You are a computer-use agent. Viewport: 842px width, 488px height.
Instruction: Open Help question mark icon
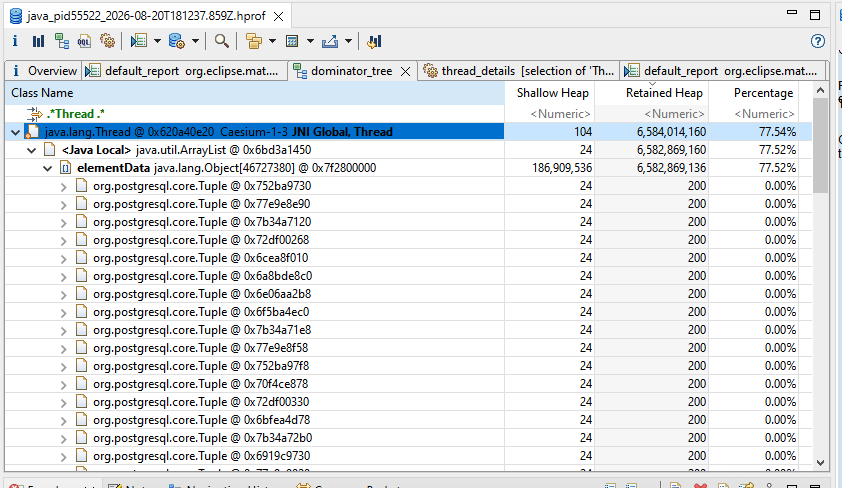pos(817,41)
